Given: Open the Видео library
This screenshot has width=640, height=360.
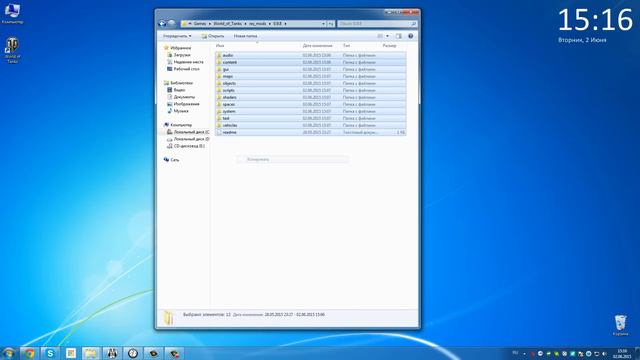Looking at the screenshot, I should (176, 90).
